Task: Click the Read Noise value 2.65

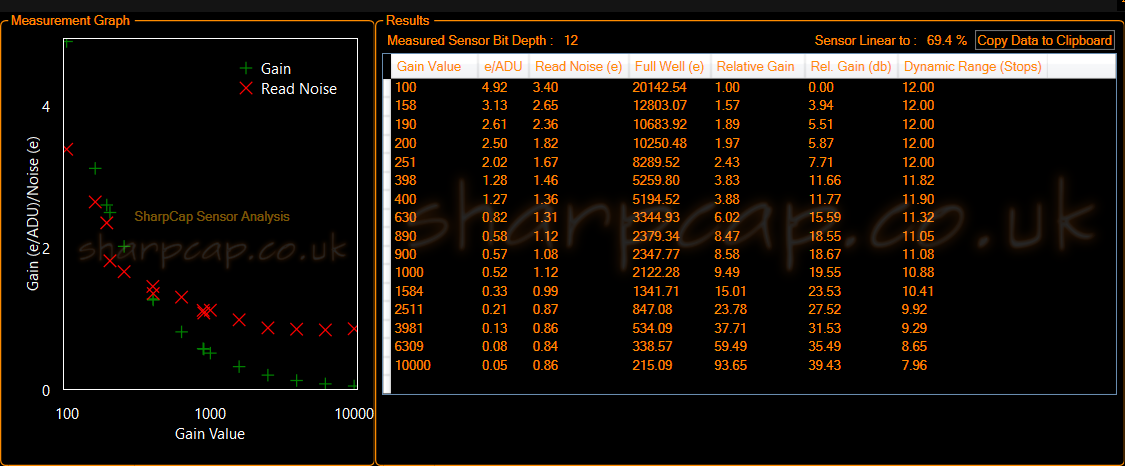Action: pos(545,105)
